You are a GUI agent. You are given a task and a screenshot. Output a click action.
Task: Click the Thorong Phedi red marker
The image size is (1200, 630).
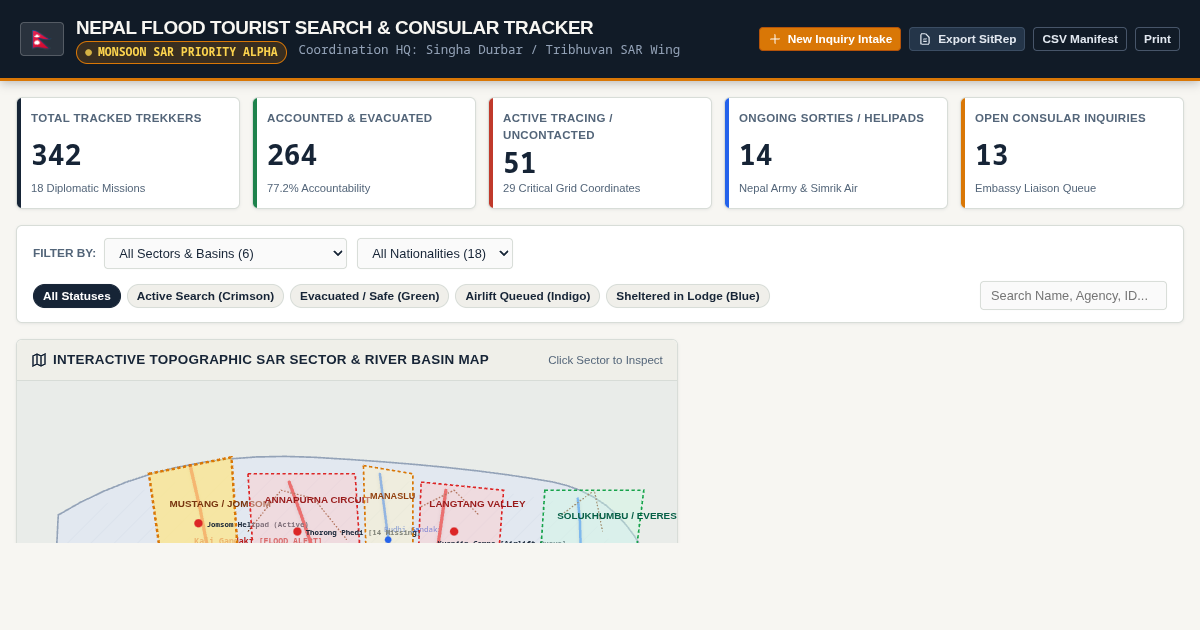(297, 532)
